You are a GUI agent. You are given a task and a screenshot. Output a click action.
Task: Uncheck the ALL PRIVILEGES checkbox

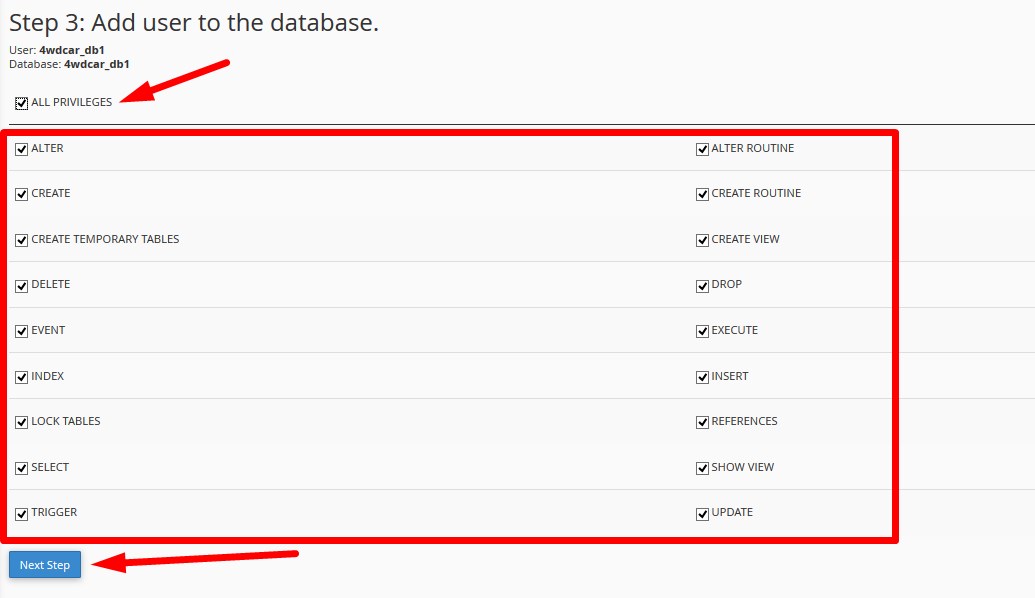[22, 103]
